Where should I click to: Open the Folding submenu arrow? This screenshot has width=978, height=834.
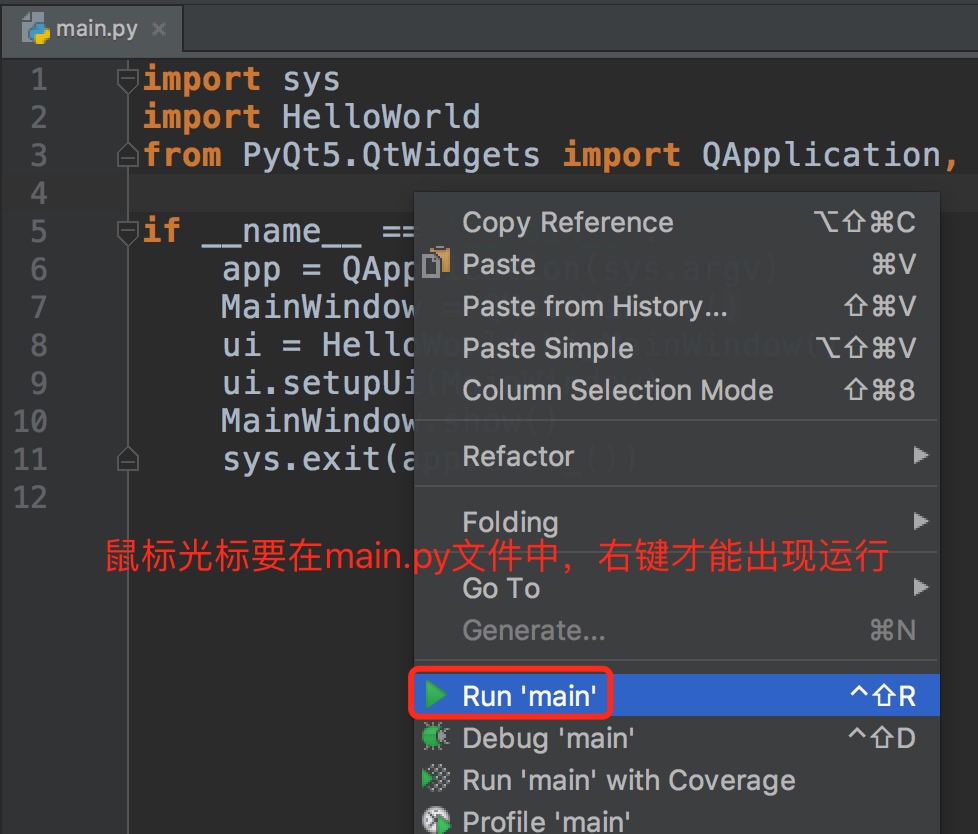[x=921, y=522]
